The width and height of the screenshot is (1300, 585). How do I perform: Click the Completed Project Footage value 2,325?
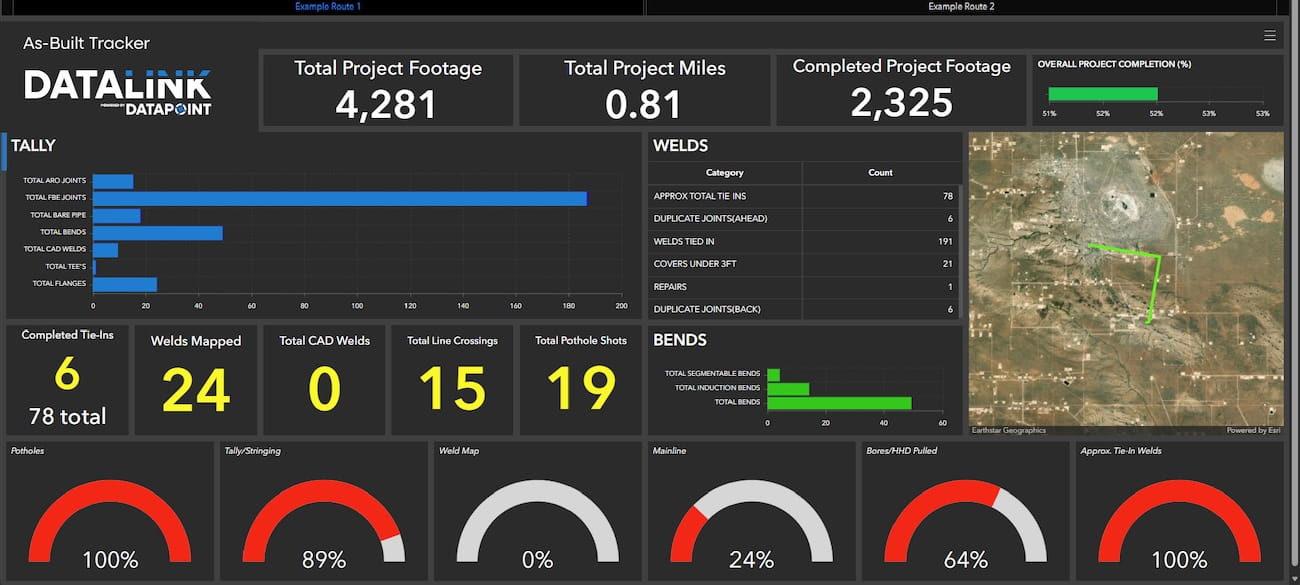click(902, 102)
